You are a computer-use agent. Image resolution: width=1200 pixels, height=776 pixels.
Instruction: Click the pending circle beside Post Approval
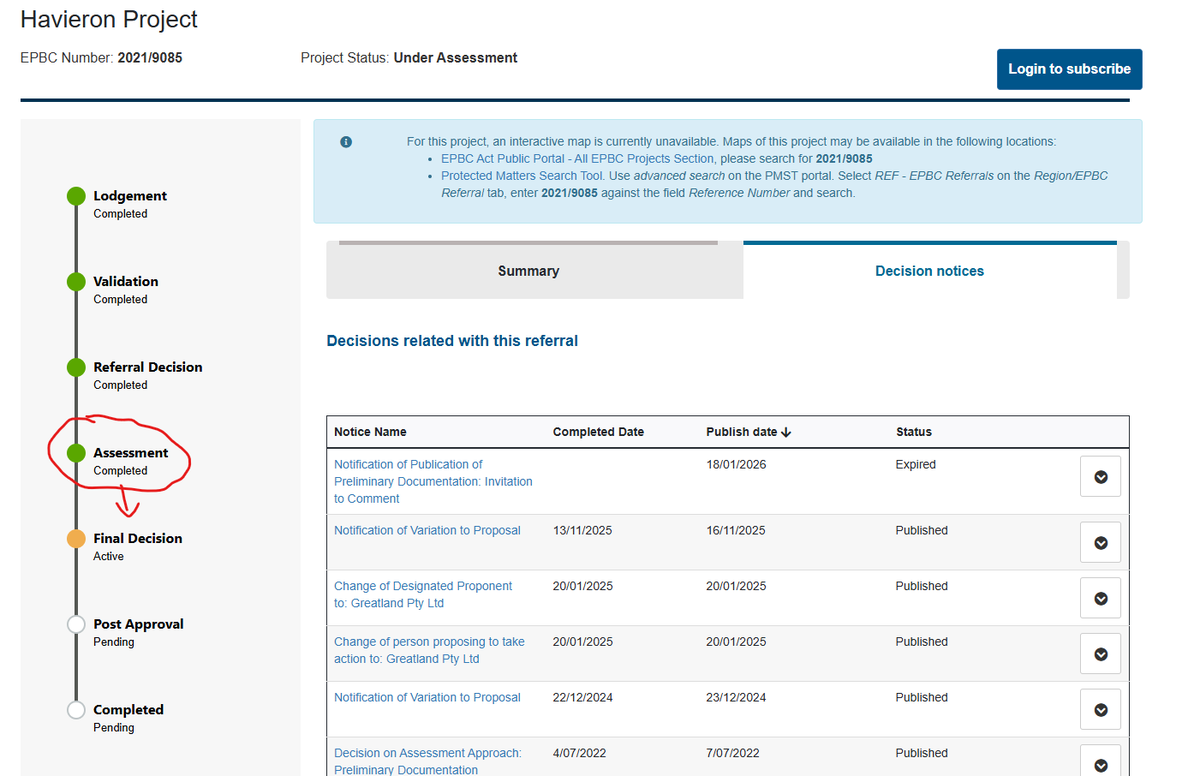(x=76, y=623)
